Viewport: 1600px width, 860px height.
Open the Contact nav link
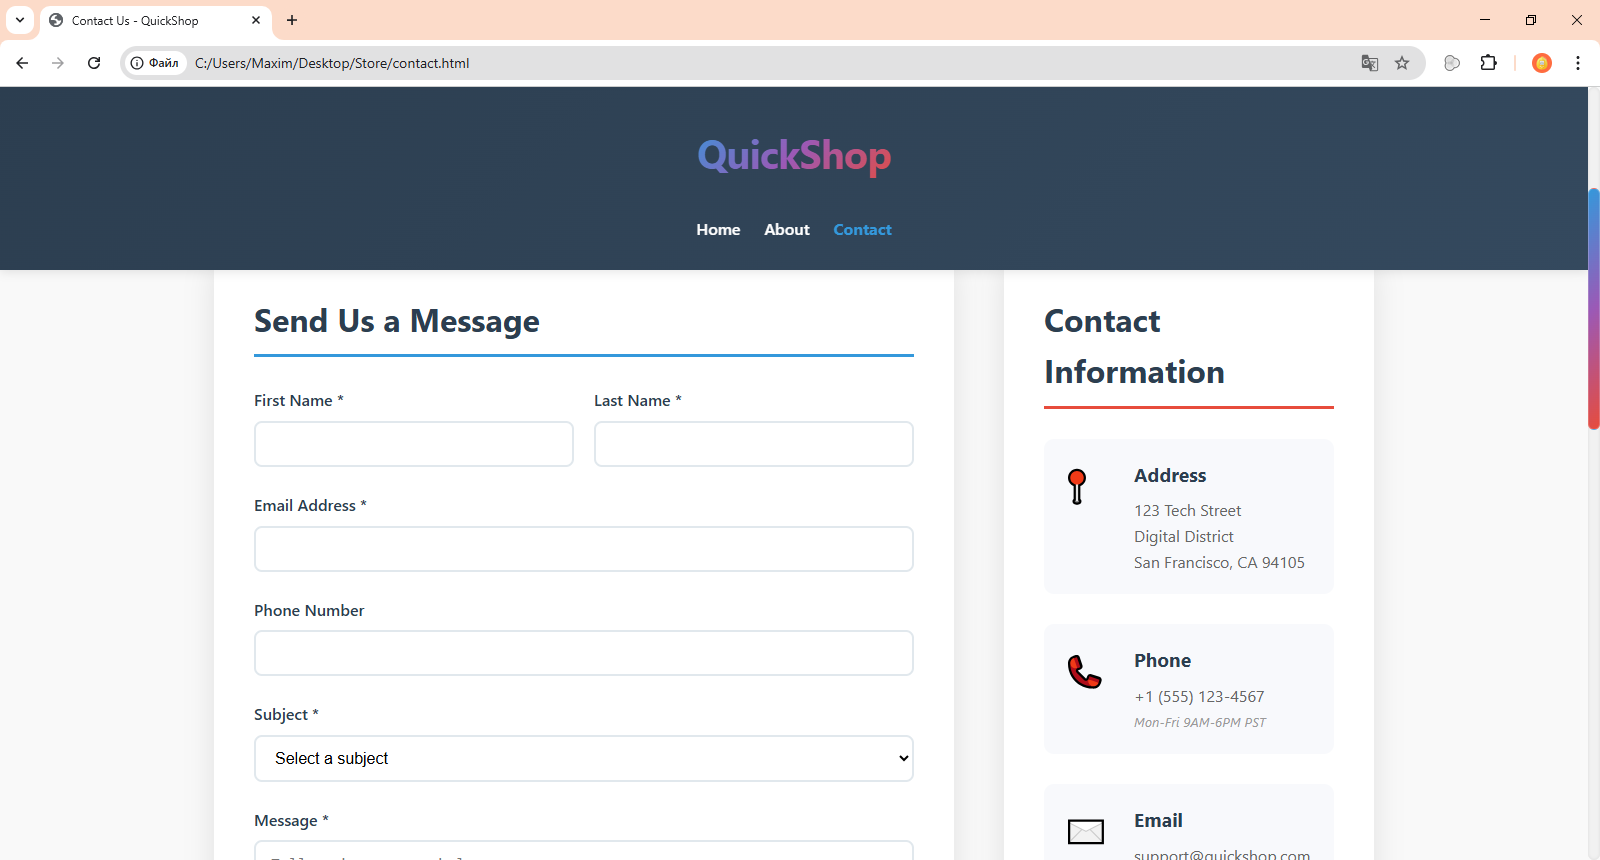[x=862, y=230]
